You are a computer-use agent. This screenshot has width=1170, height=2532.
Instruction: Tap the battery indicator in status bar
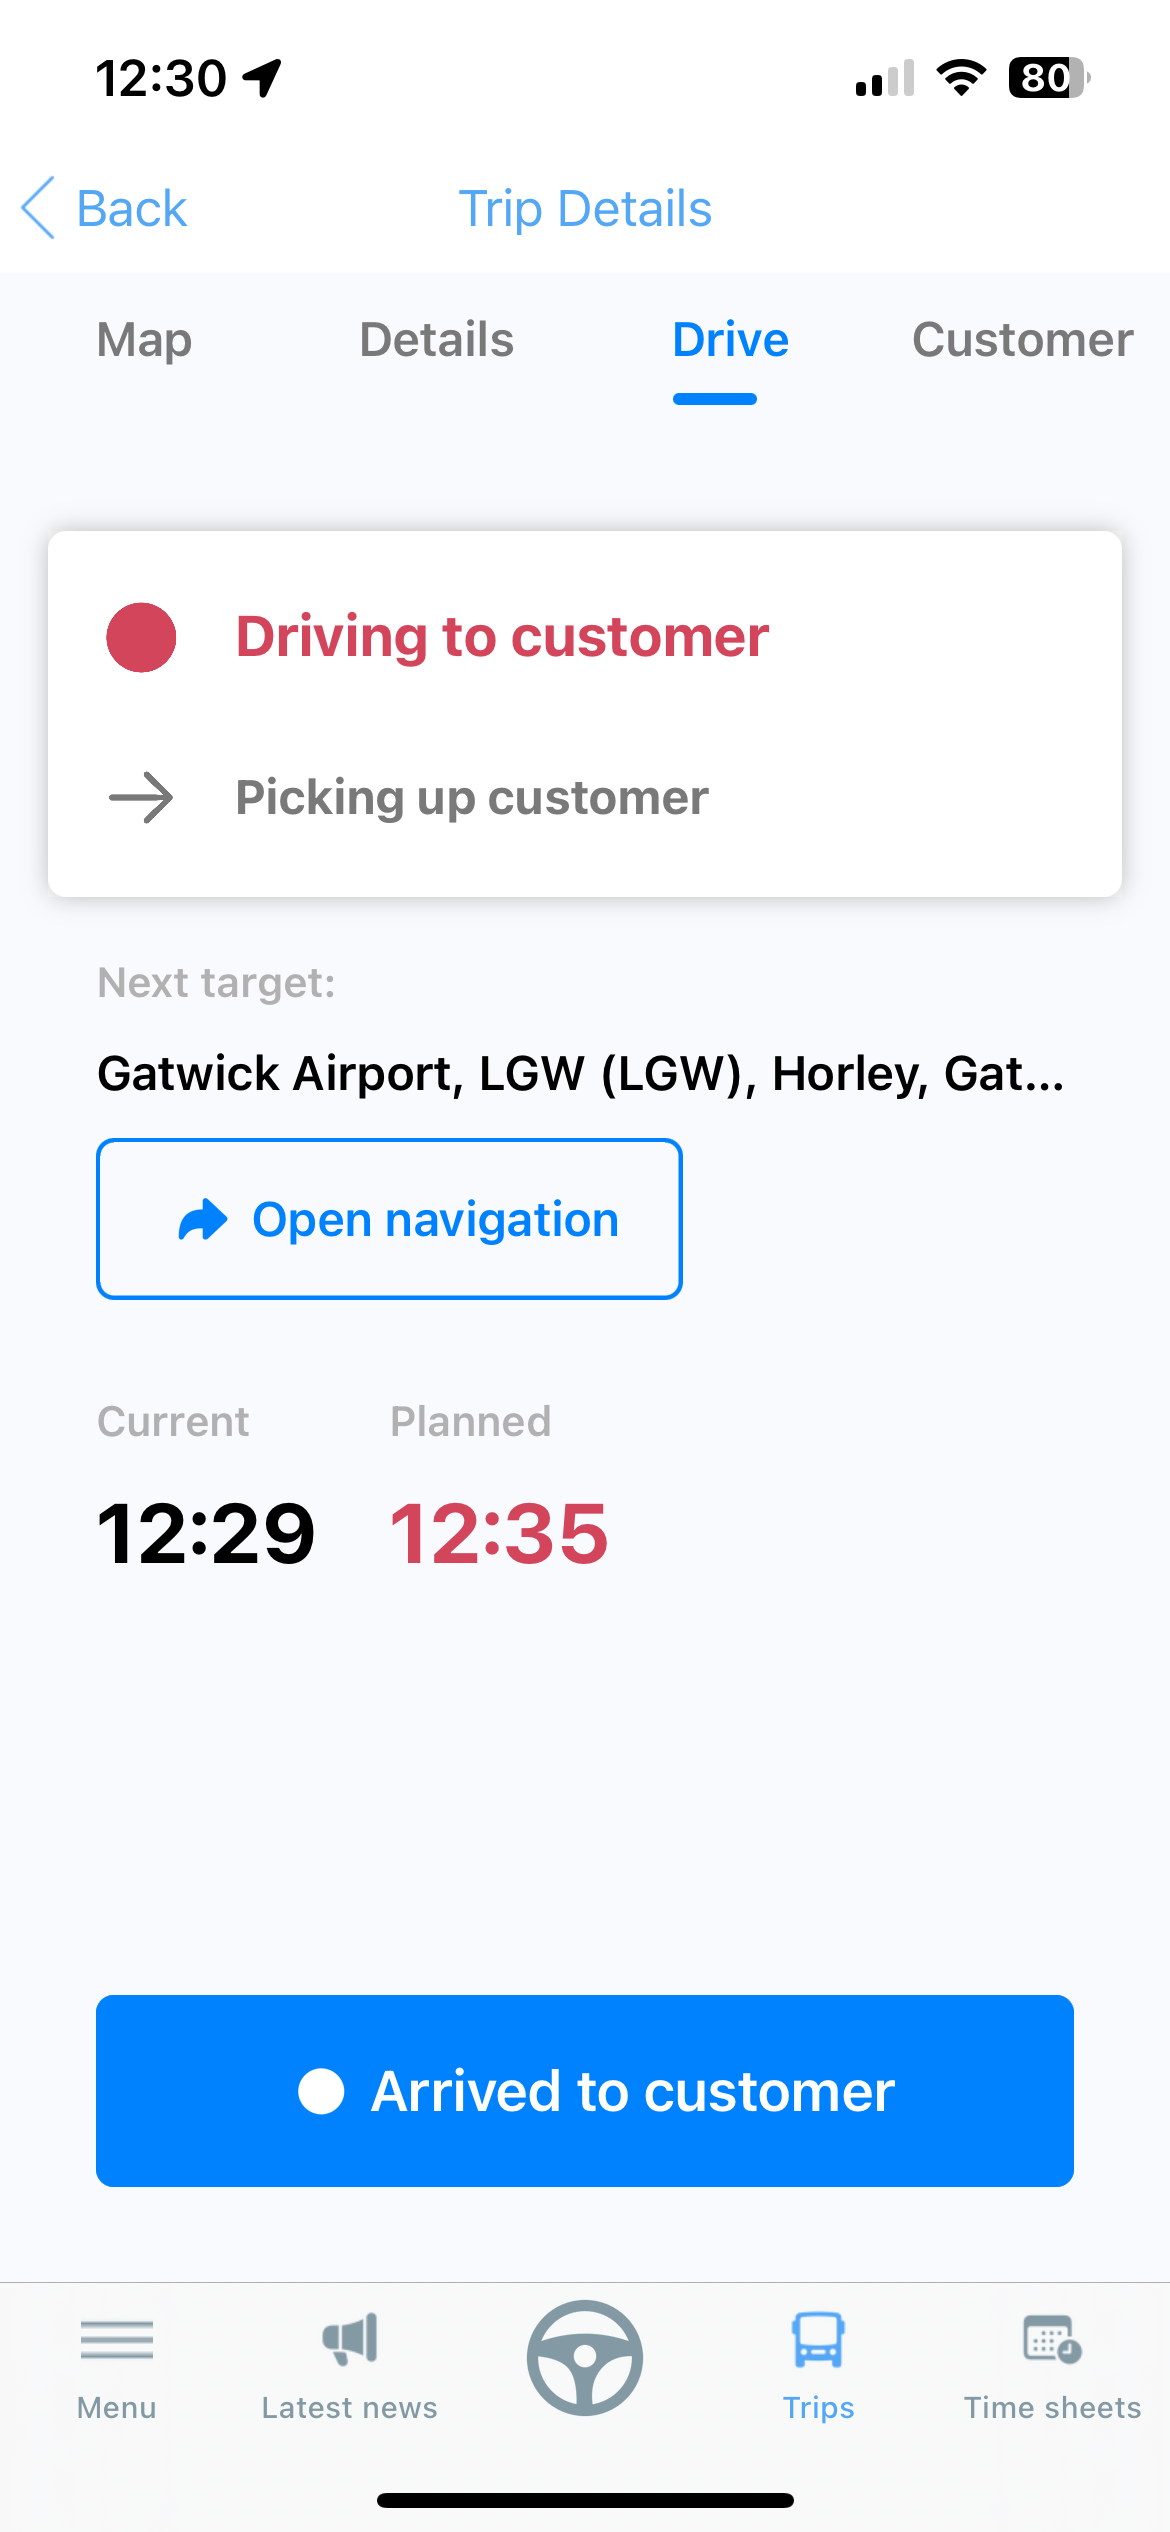click(1048, 77)
